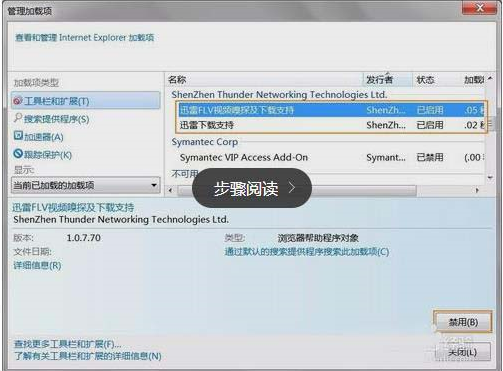This screenshot has width=503, height=371.
Task: Select the 迅雷下载支持 add-on row
Action: tap(331, 125)
